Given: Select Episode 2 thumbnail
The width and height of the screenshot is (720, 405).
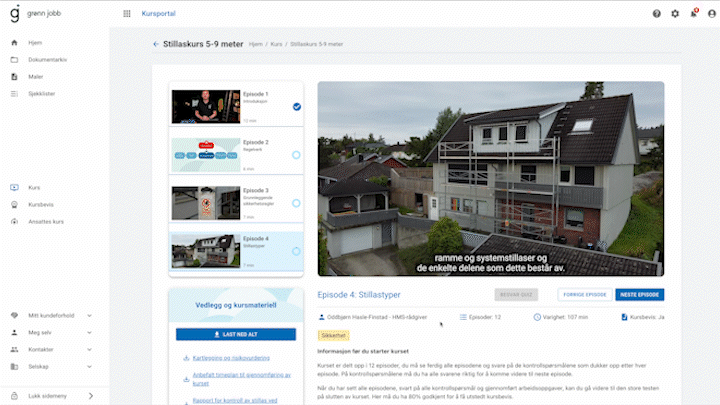Looking at the screenshot, I should click(206, 155).
